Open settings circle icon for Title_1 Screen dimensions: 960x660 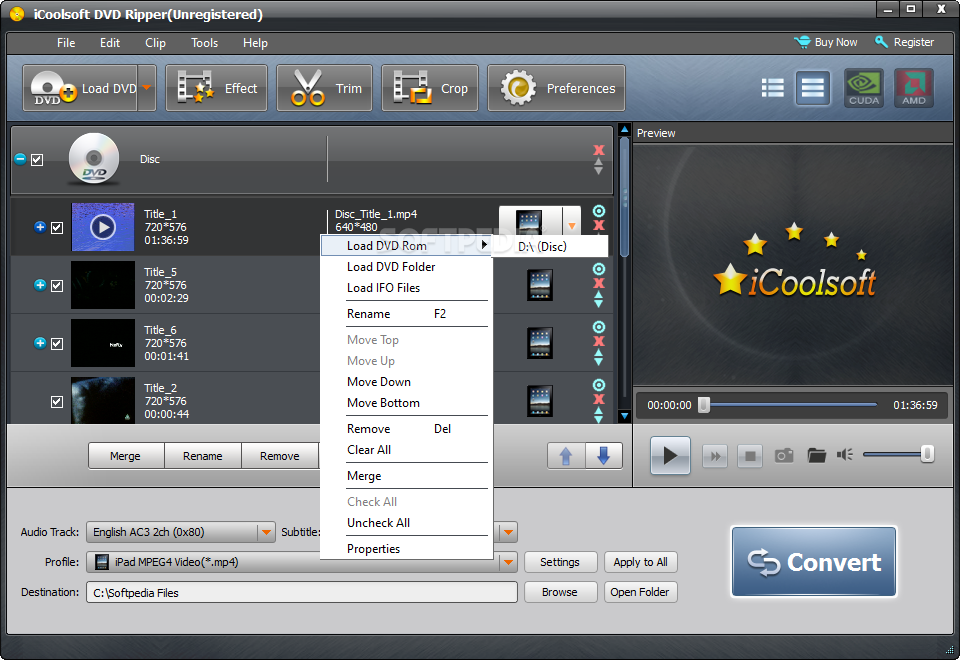(599, 211)
